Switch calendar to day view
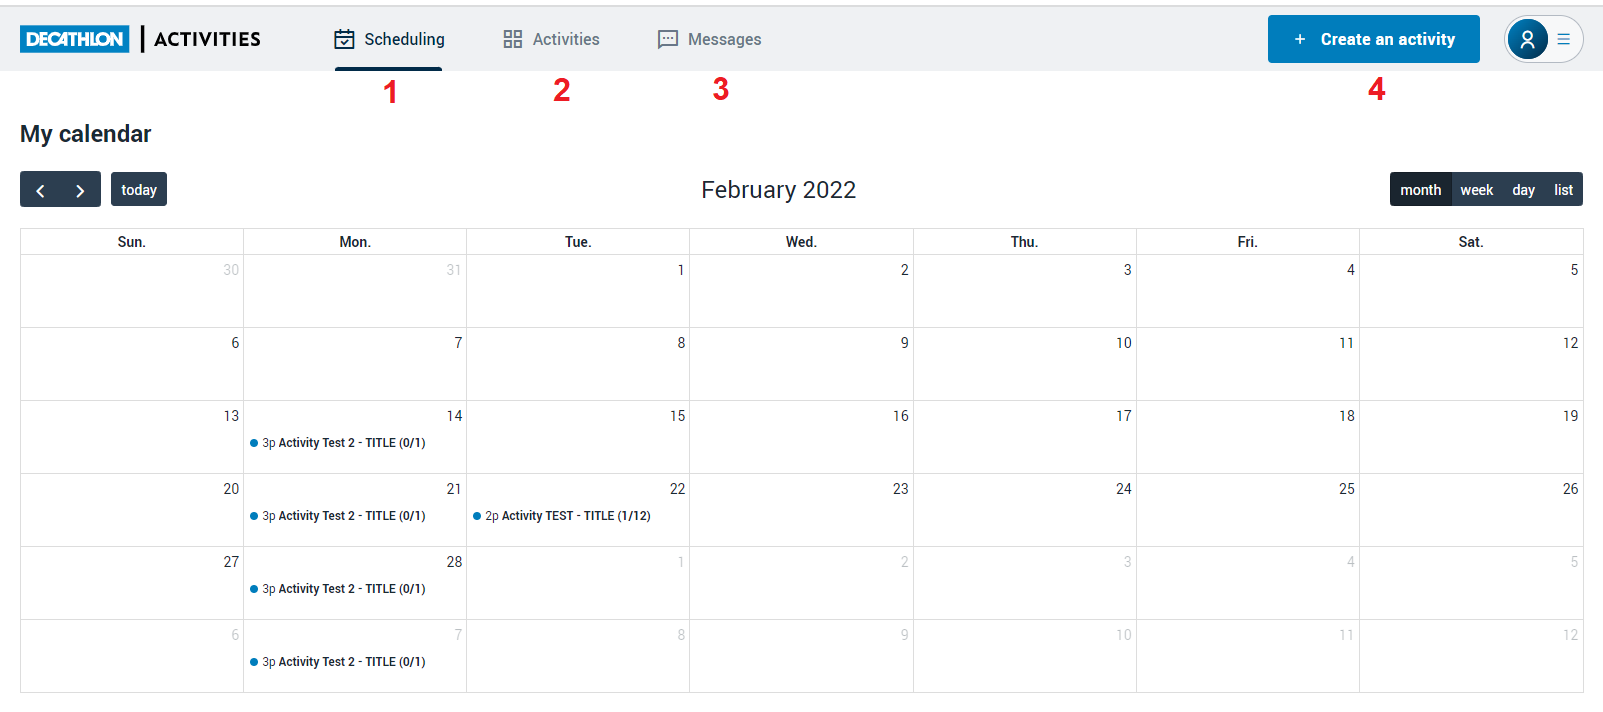 1523,190
